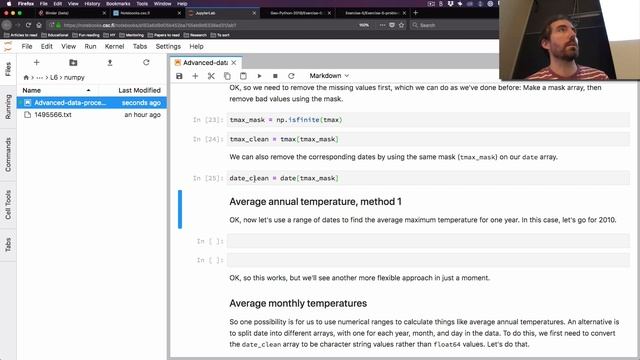Open the Commands sidebar tab
Image resolution: width=640 pixels, height=360 pixels.
pos(8,154)
